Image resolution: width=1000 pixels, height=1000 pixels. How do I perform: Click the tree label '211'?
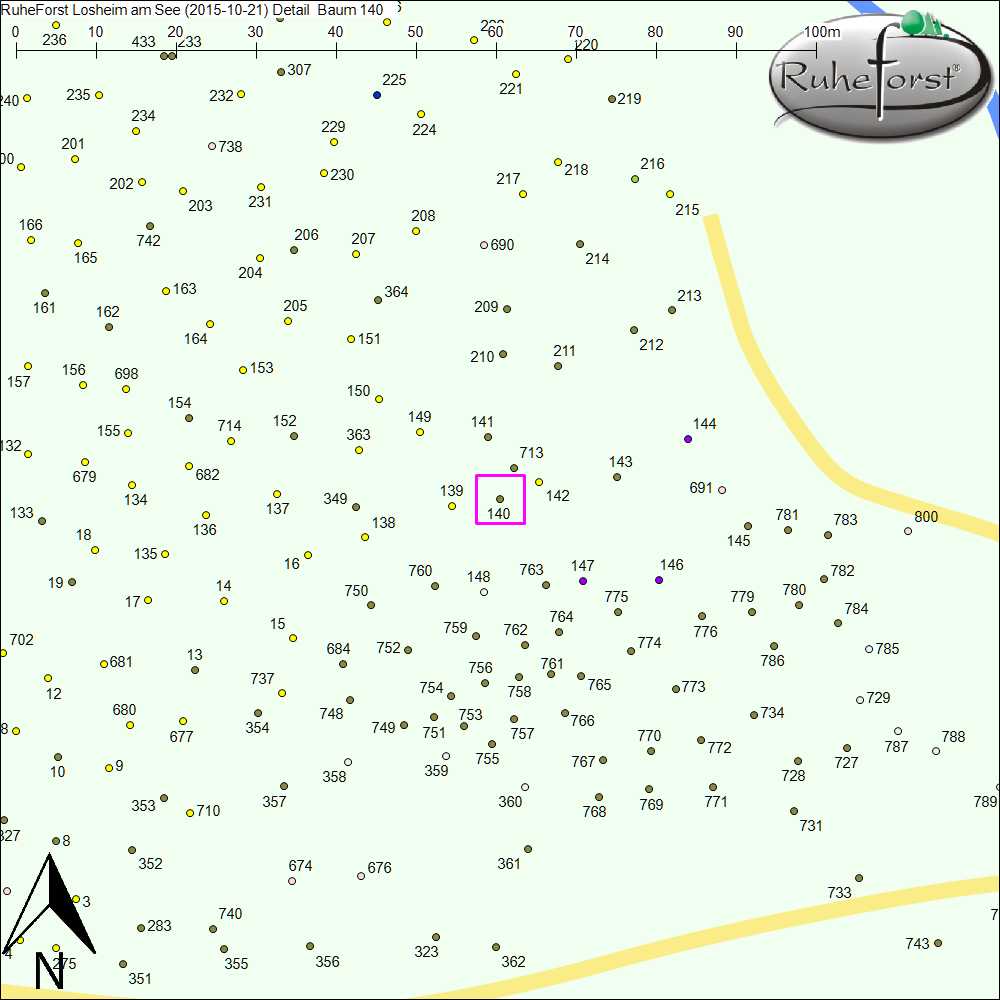[564, 351]
